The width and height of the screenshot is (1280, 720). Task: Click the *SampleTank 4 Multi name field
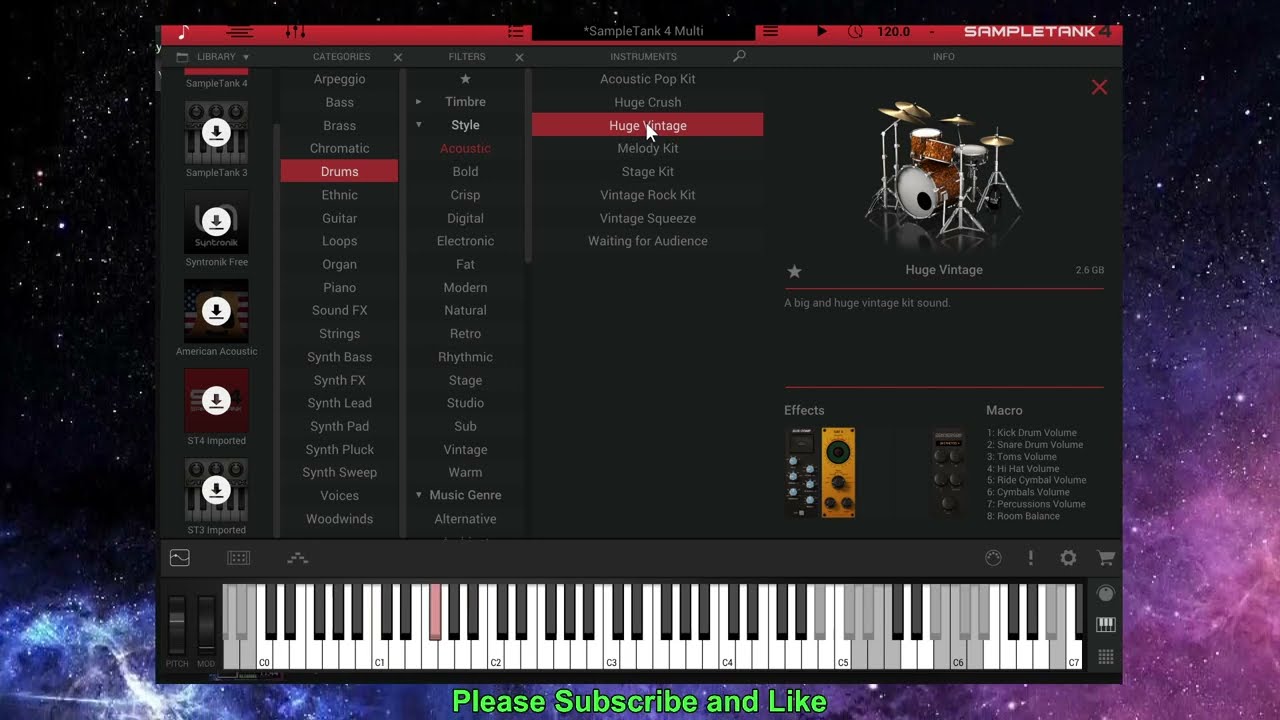click(x=643, y=32)
